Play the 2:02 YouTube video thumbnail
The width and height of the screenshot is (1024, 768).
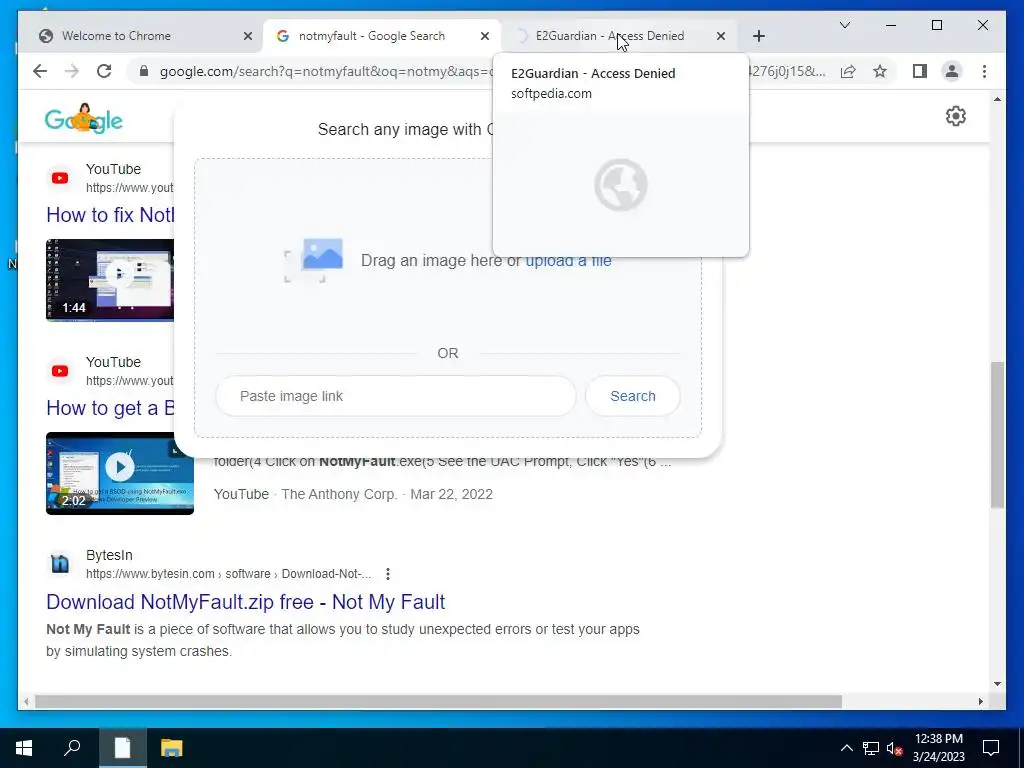tap(120, 473)
